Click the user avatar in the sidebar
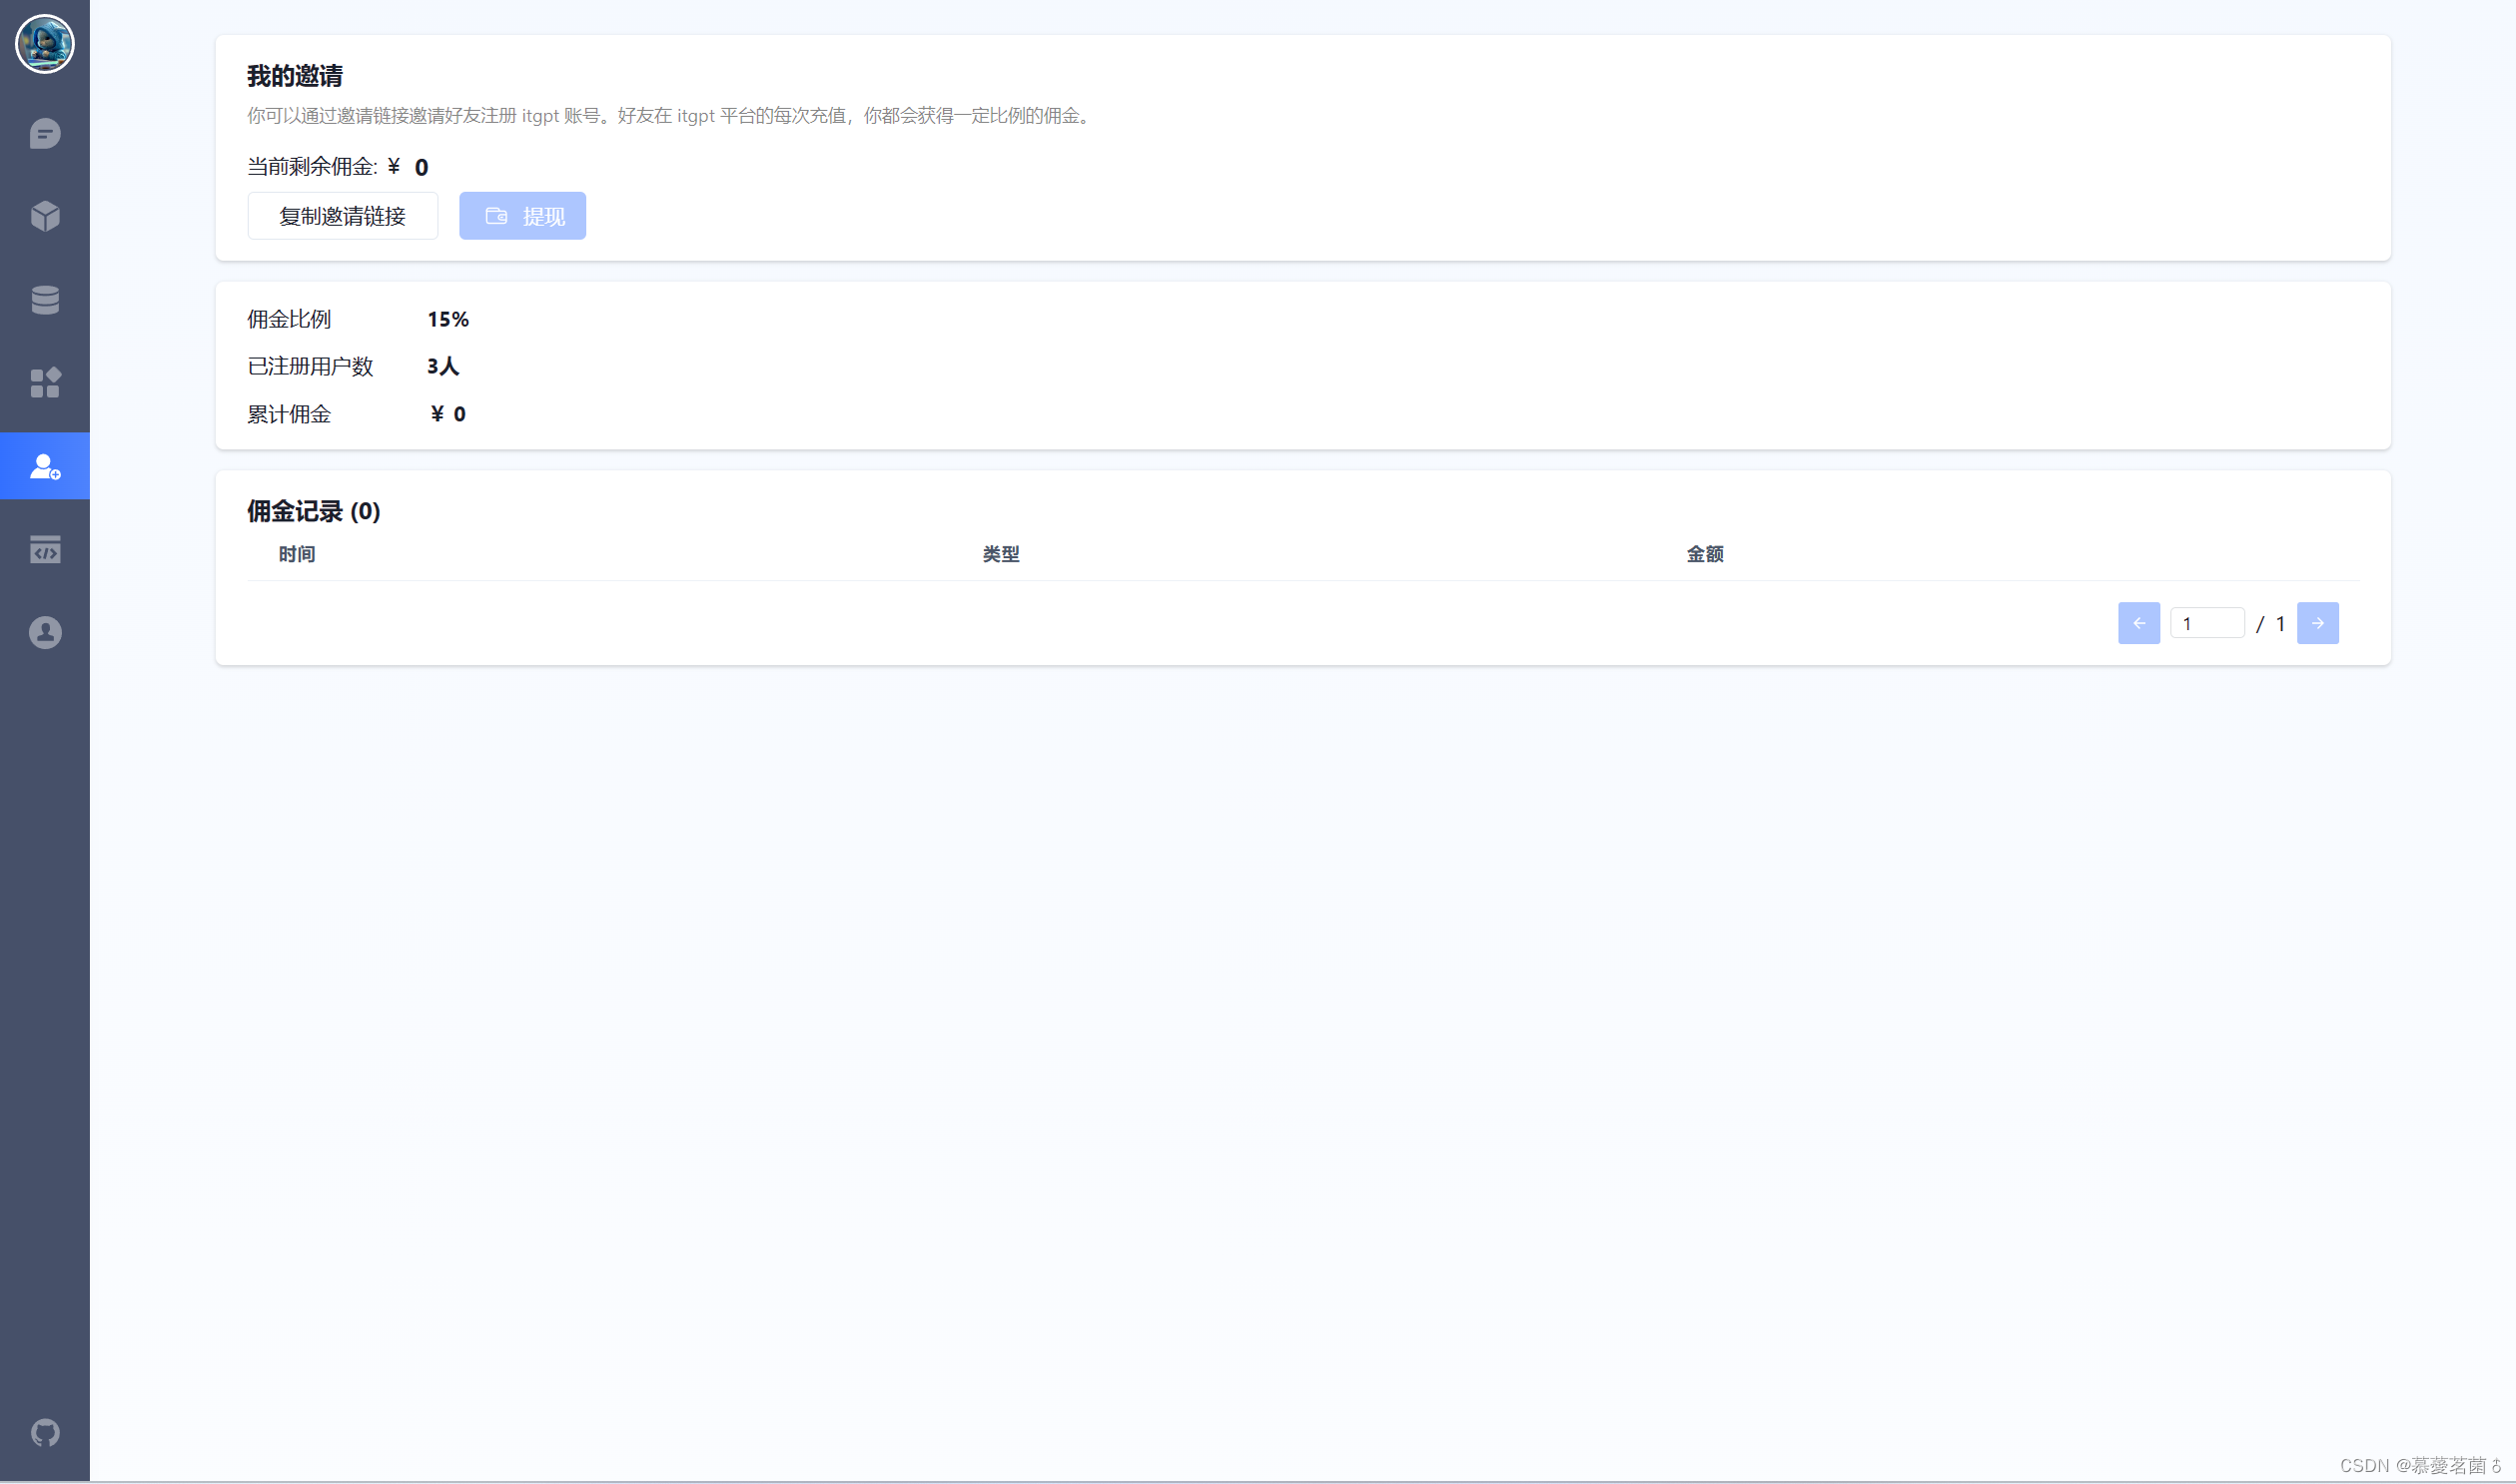Viewport: 2516px width, 1484px height. [x=44, y=44]
